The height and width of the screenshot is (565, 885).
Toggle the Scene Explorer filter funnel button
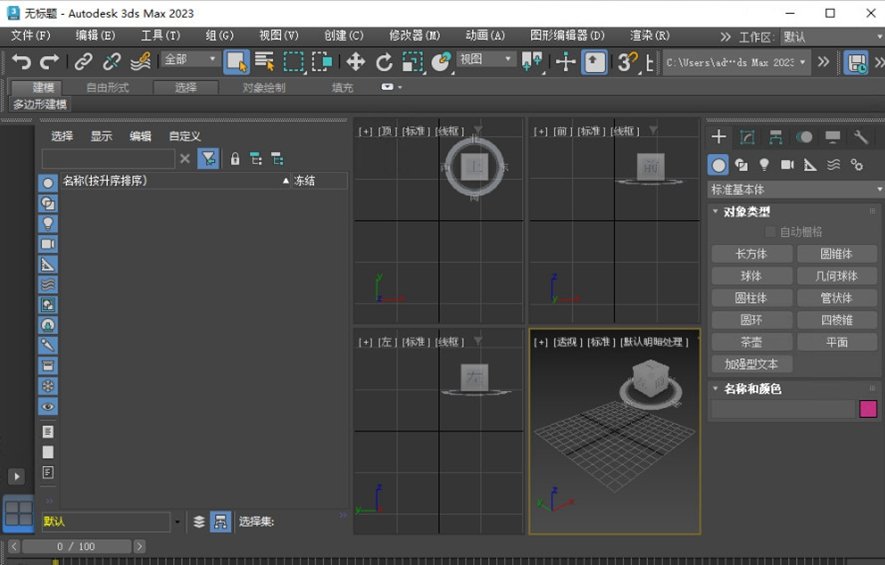pyautogui.click(x=208, y=159)
